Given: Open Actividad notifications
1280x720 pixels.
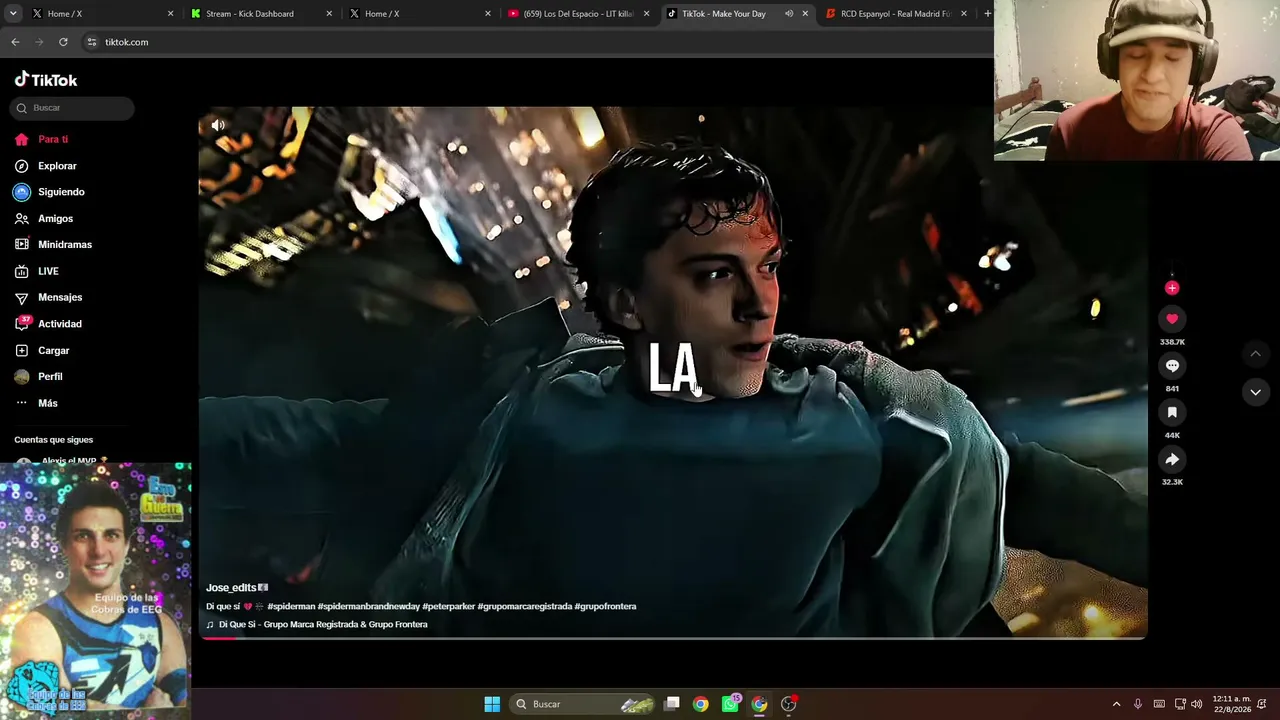Looking at the screenshot, I should [x=48, y=324].
